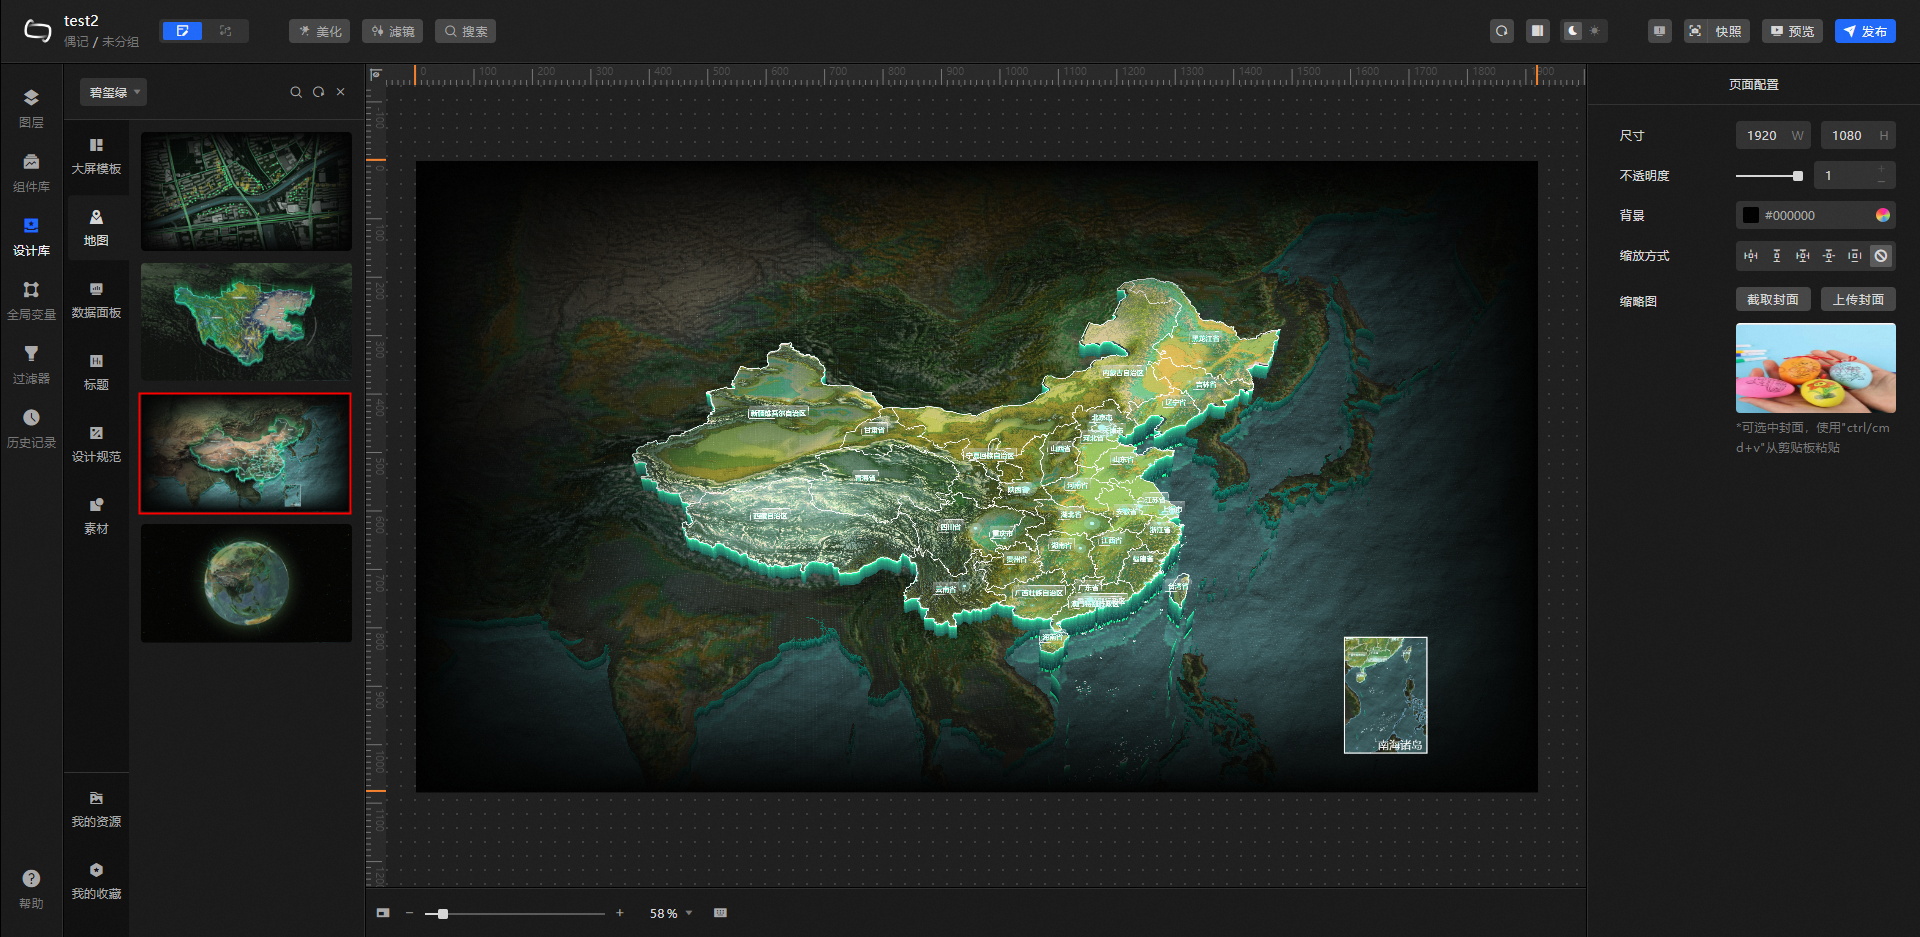The width and height of the screenshot is (1920, 937).
Task: Open the 标题 title category tab
Action: point(96,373)
